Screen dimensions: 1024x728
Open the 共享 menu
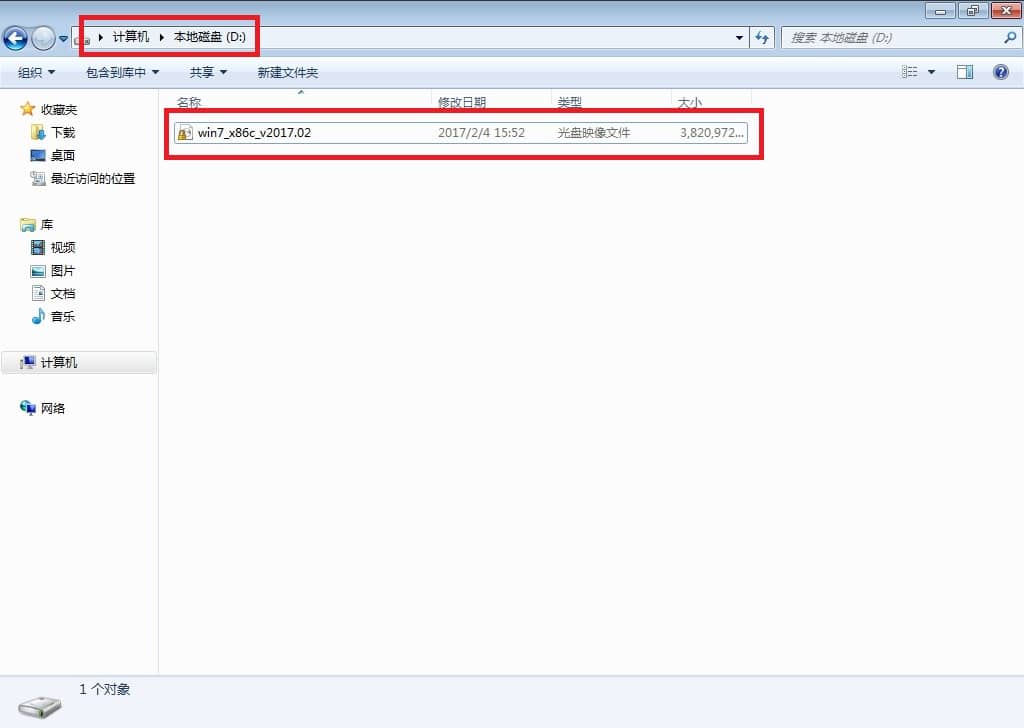pos(208,72)
